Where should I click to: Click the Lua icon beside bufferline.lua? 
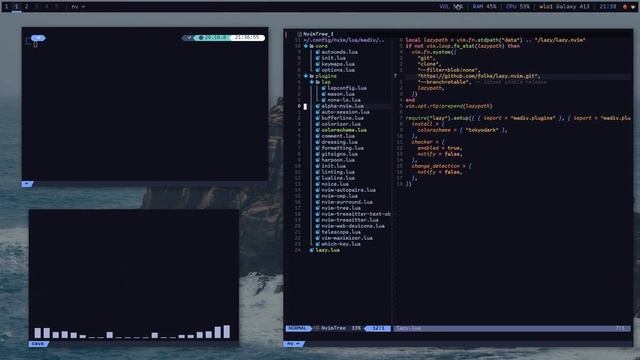coord(318,118)
